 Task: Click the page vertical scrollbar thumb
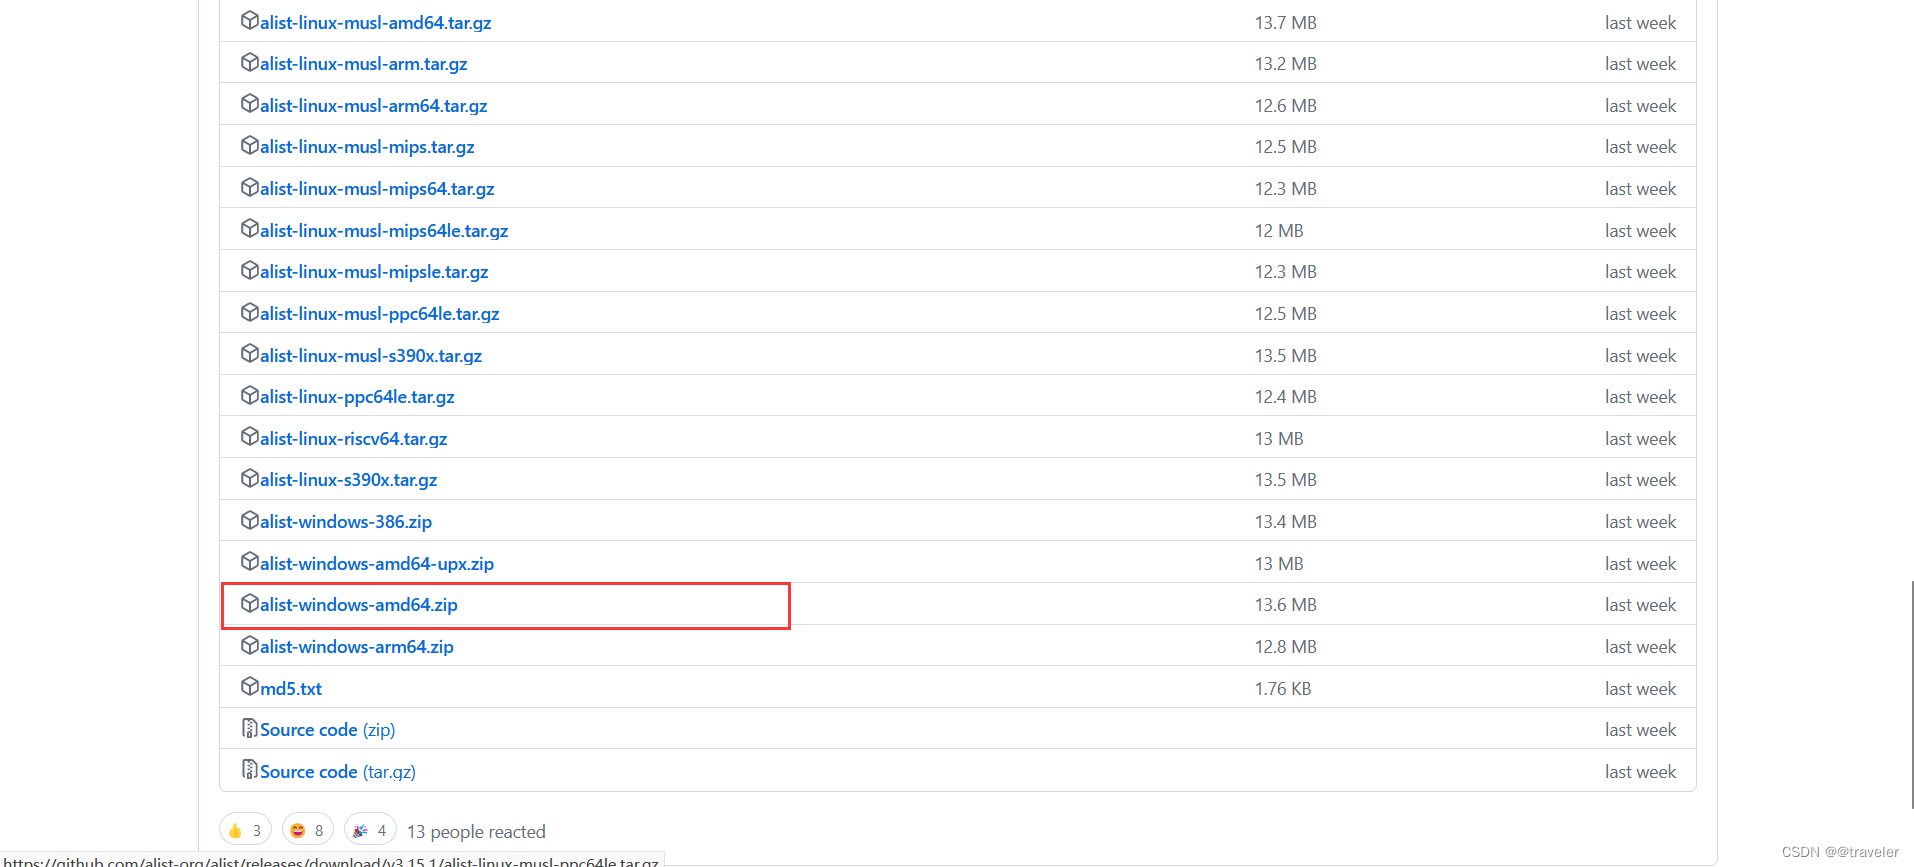1912,695
